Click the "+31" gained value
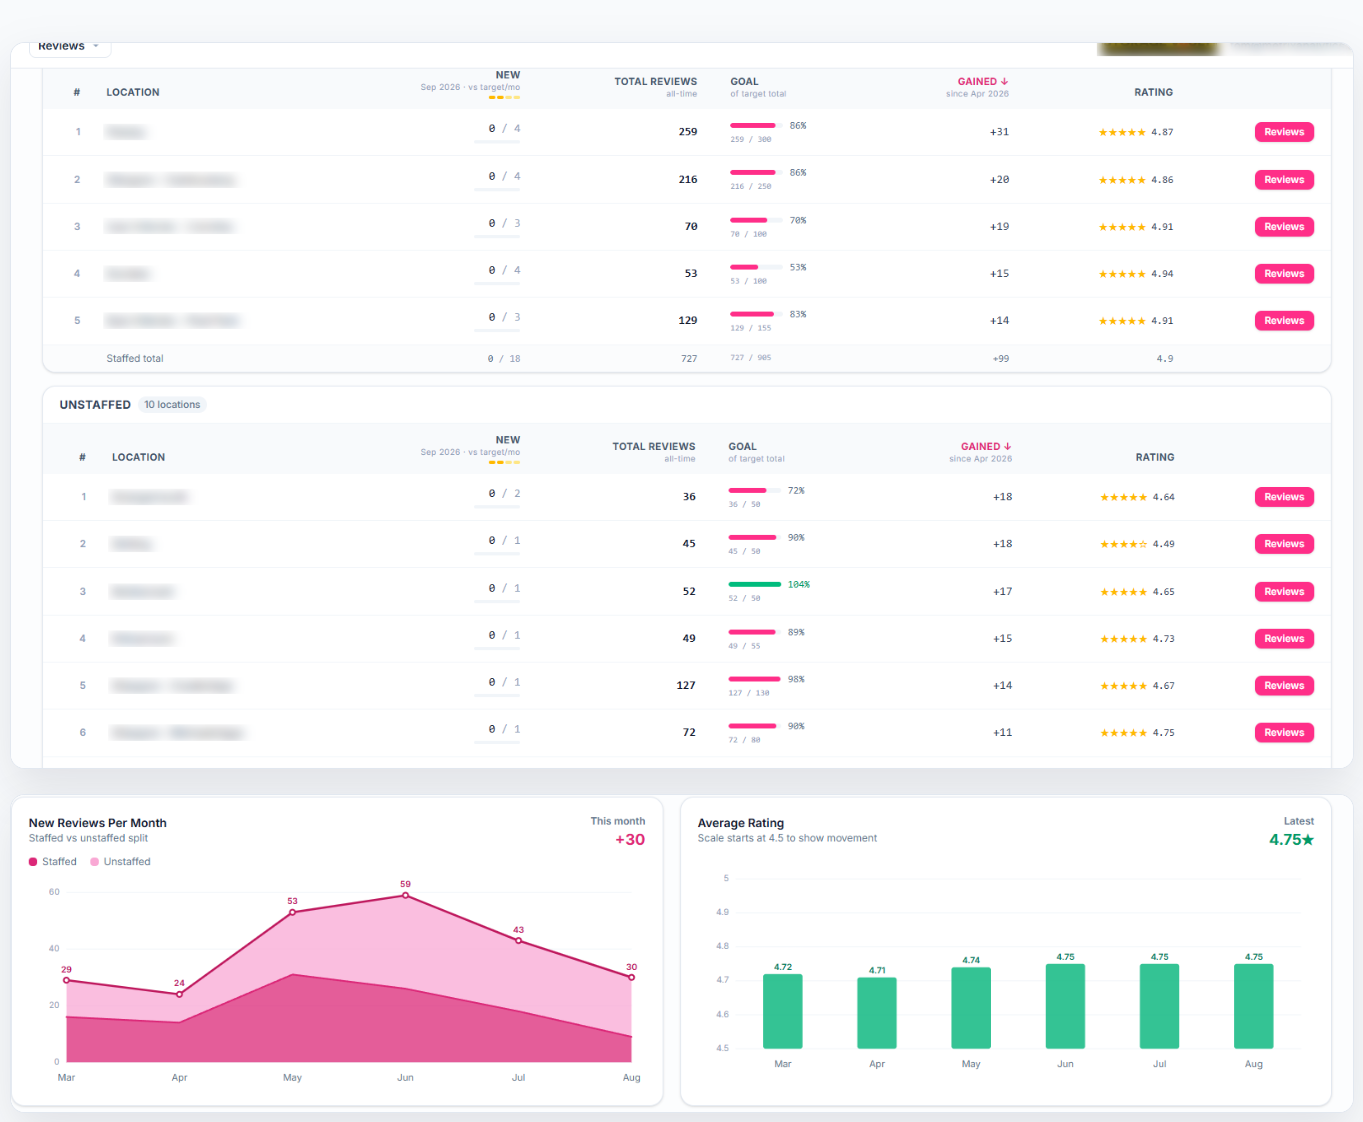This screenshot has width=1363, height=1122. point(999,132)
